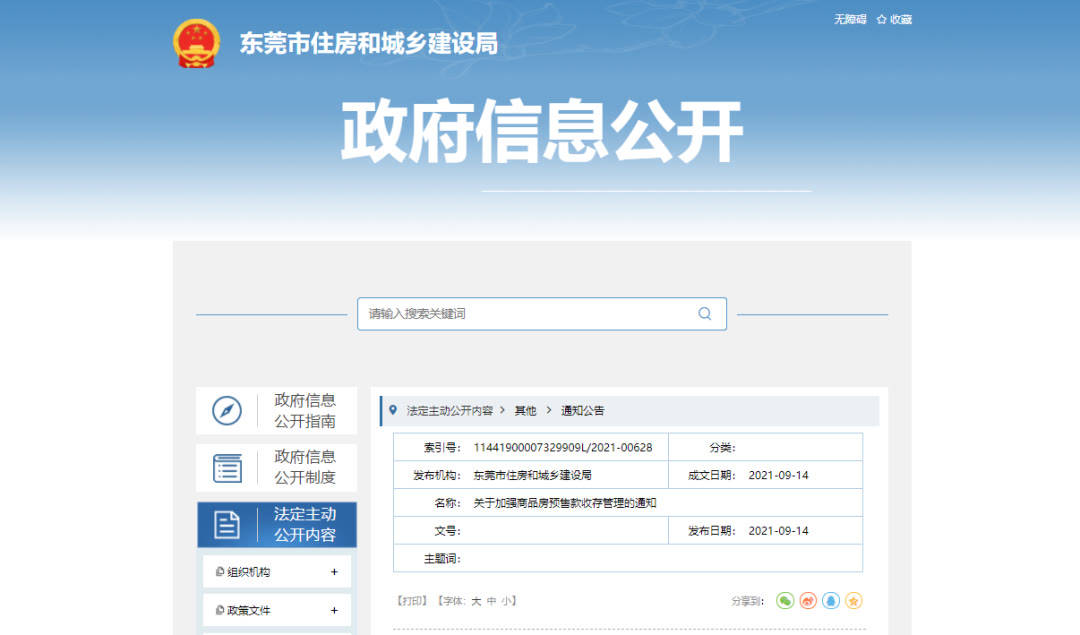Share to Weibo via red icon
This screenshot has height=635, width=1080.
(808, 601)
